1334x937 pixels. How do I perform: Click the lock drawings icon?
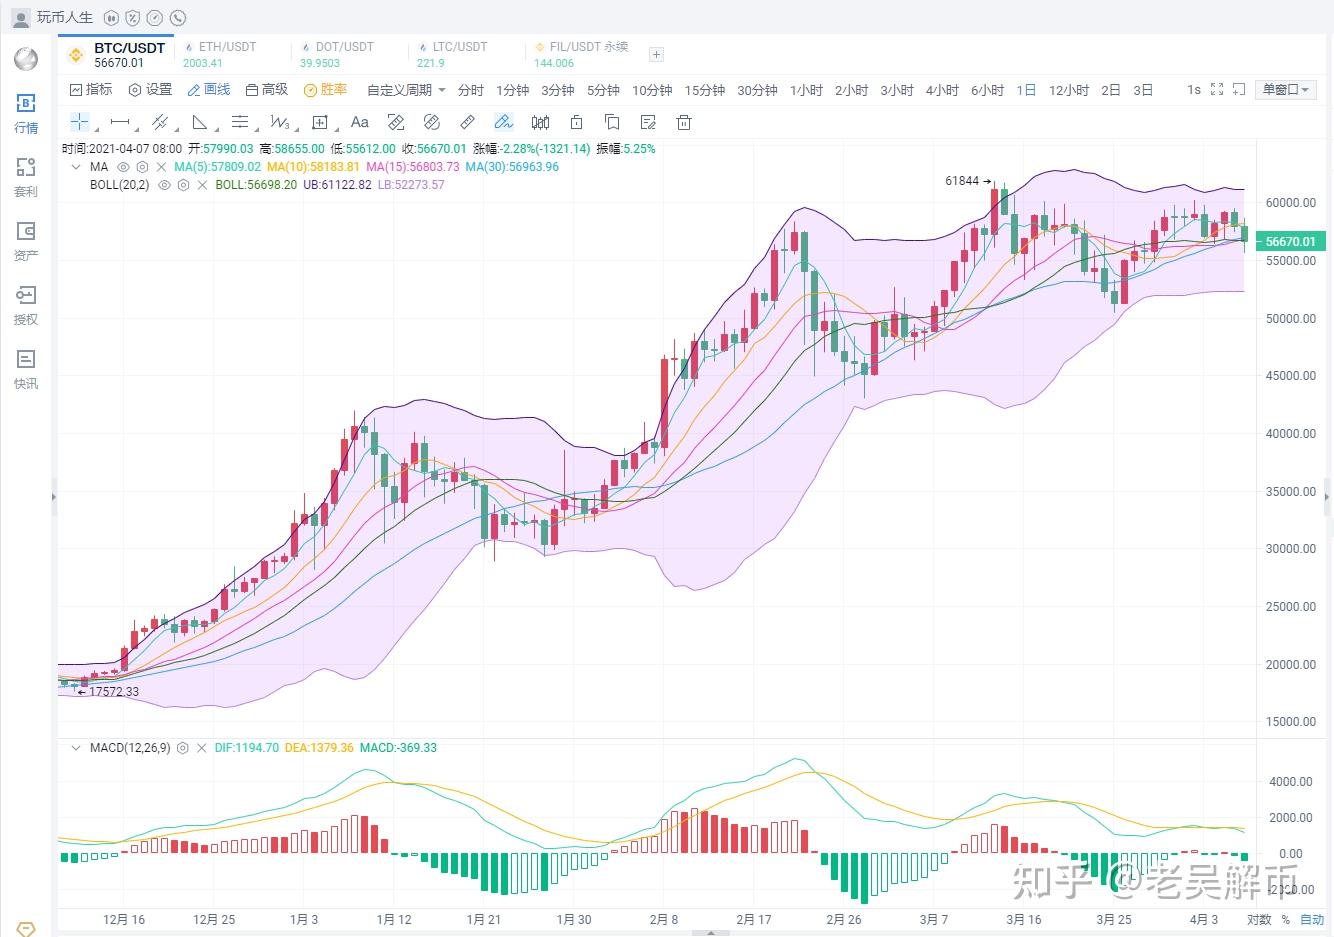pyautogui.click(x=576, y=122)
